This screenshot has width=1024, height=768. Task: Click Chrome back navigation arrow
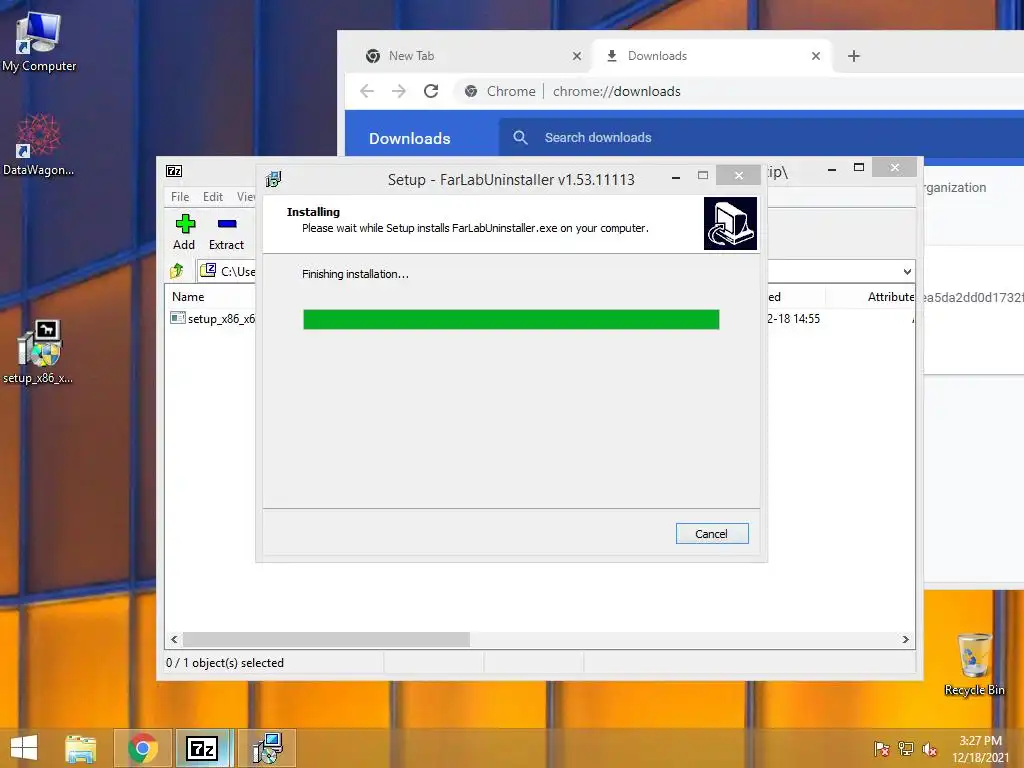[x=367, y=91]
